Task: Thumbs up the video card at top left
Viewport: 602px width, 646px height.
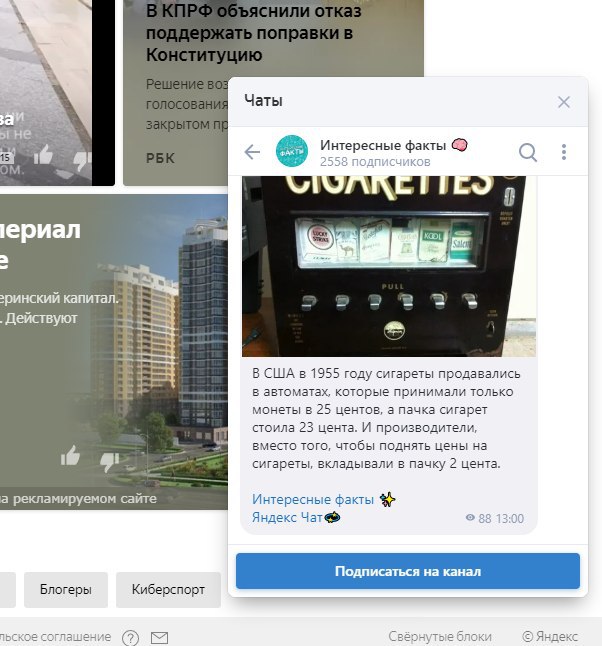Action: point(43,155)
